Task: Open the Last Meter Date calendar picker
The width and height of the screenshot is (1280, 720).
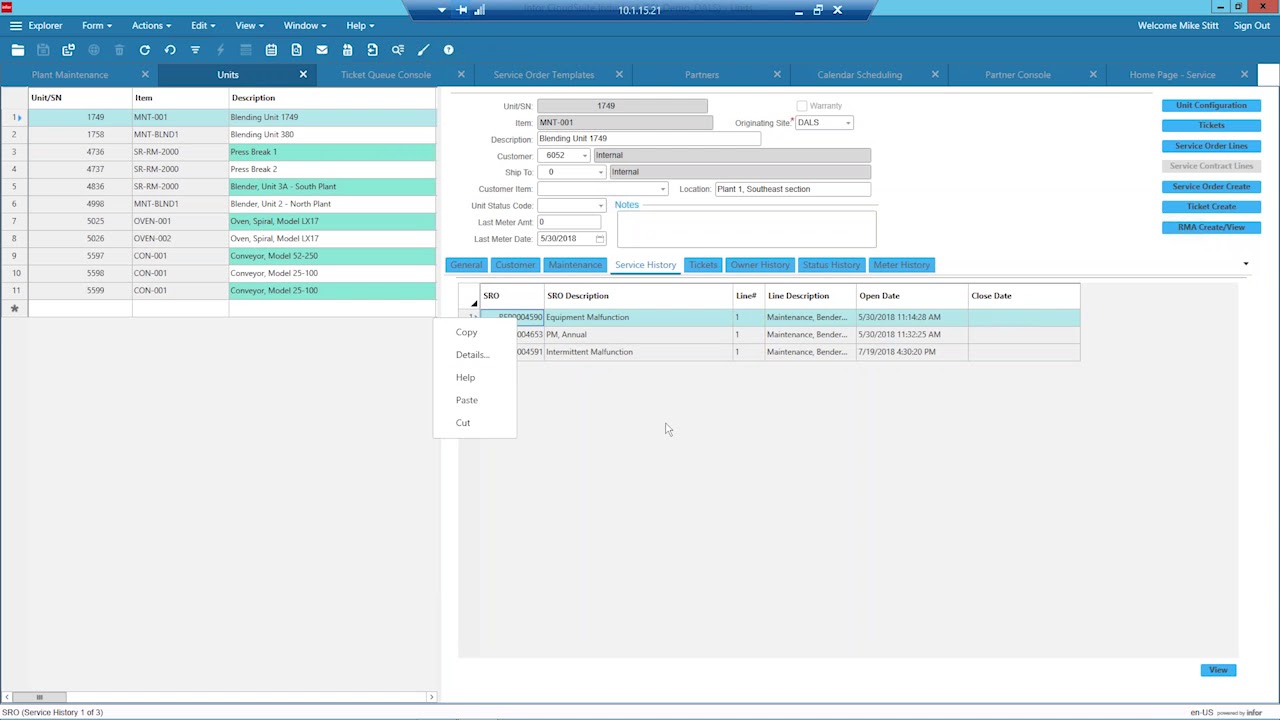Action: coord(600,239)
